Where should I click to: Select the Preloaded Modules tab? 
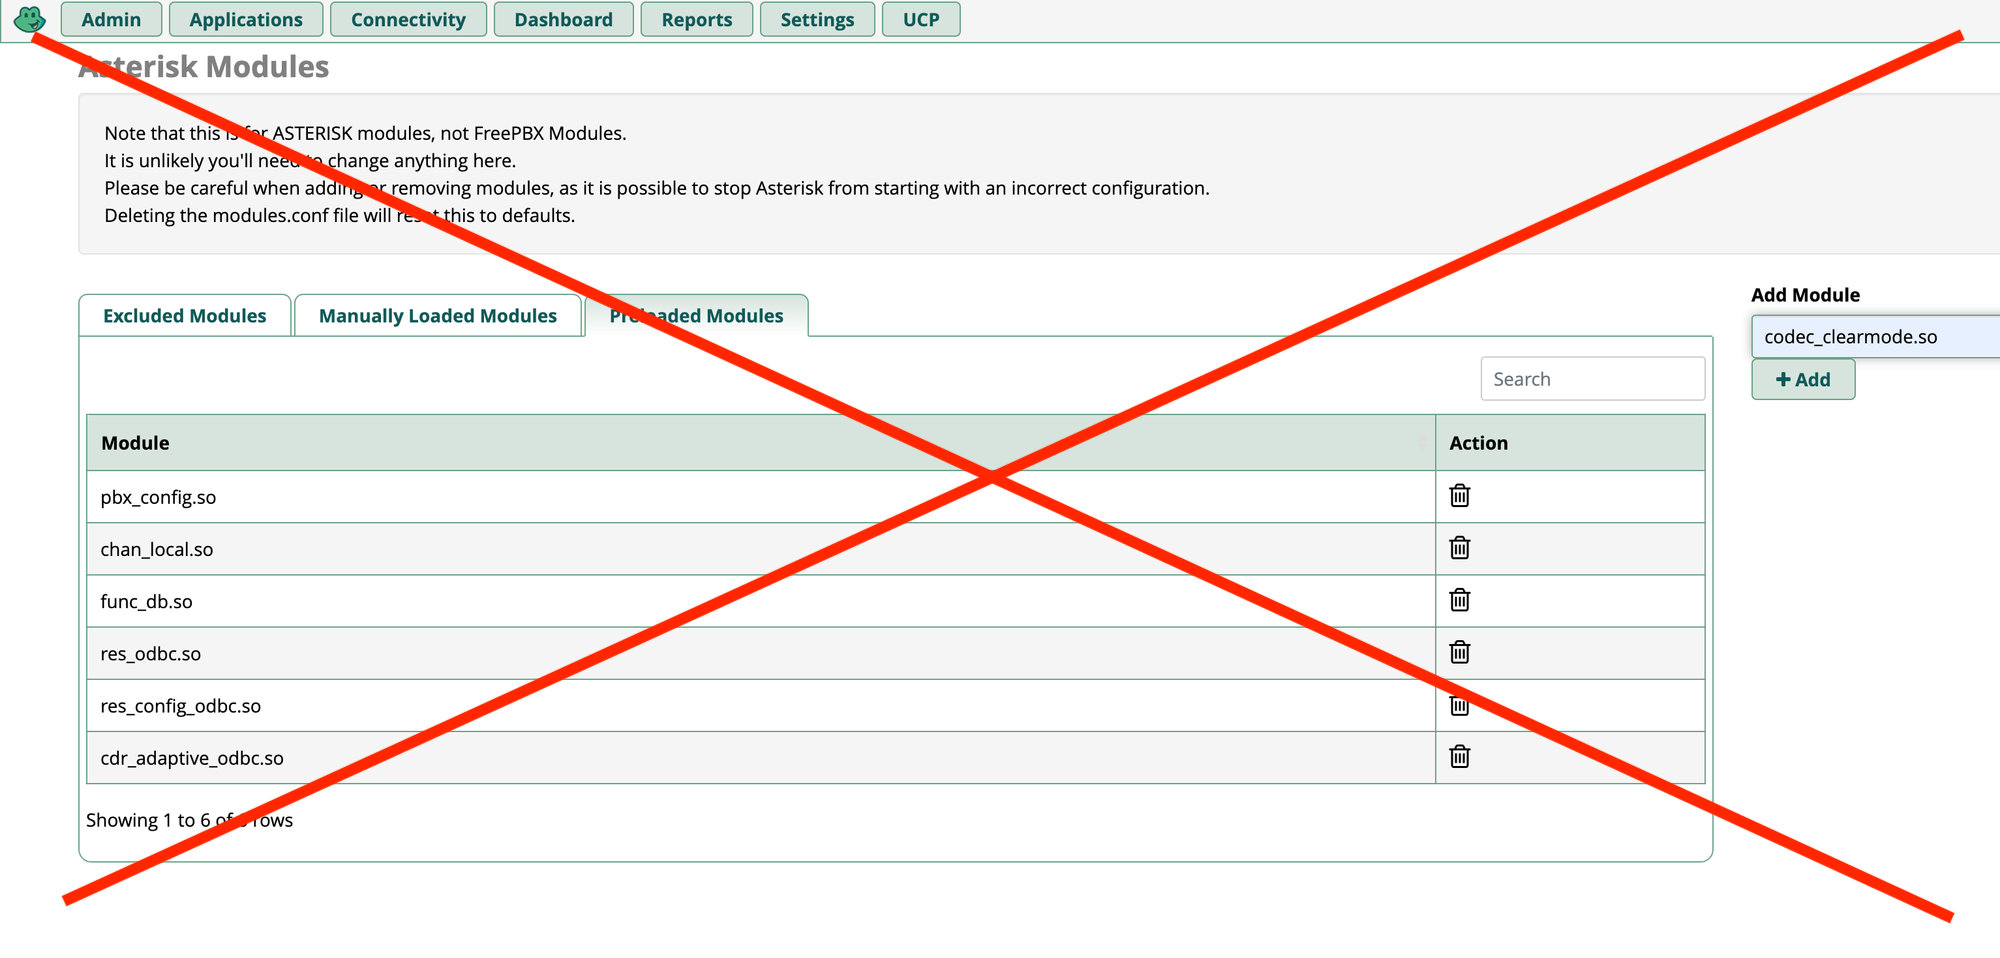[696, 316]
